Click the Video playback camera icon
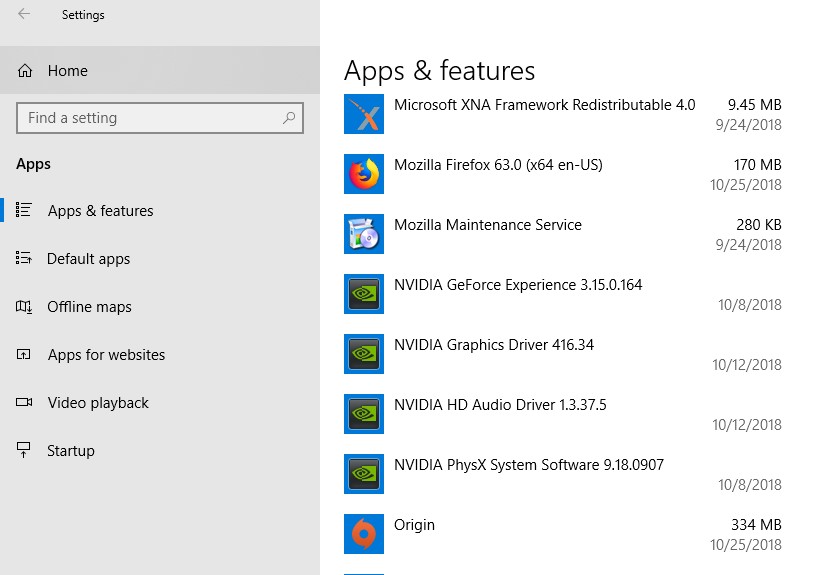 pyautogui.click(x=25, y=403)
